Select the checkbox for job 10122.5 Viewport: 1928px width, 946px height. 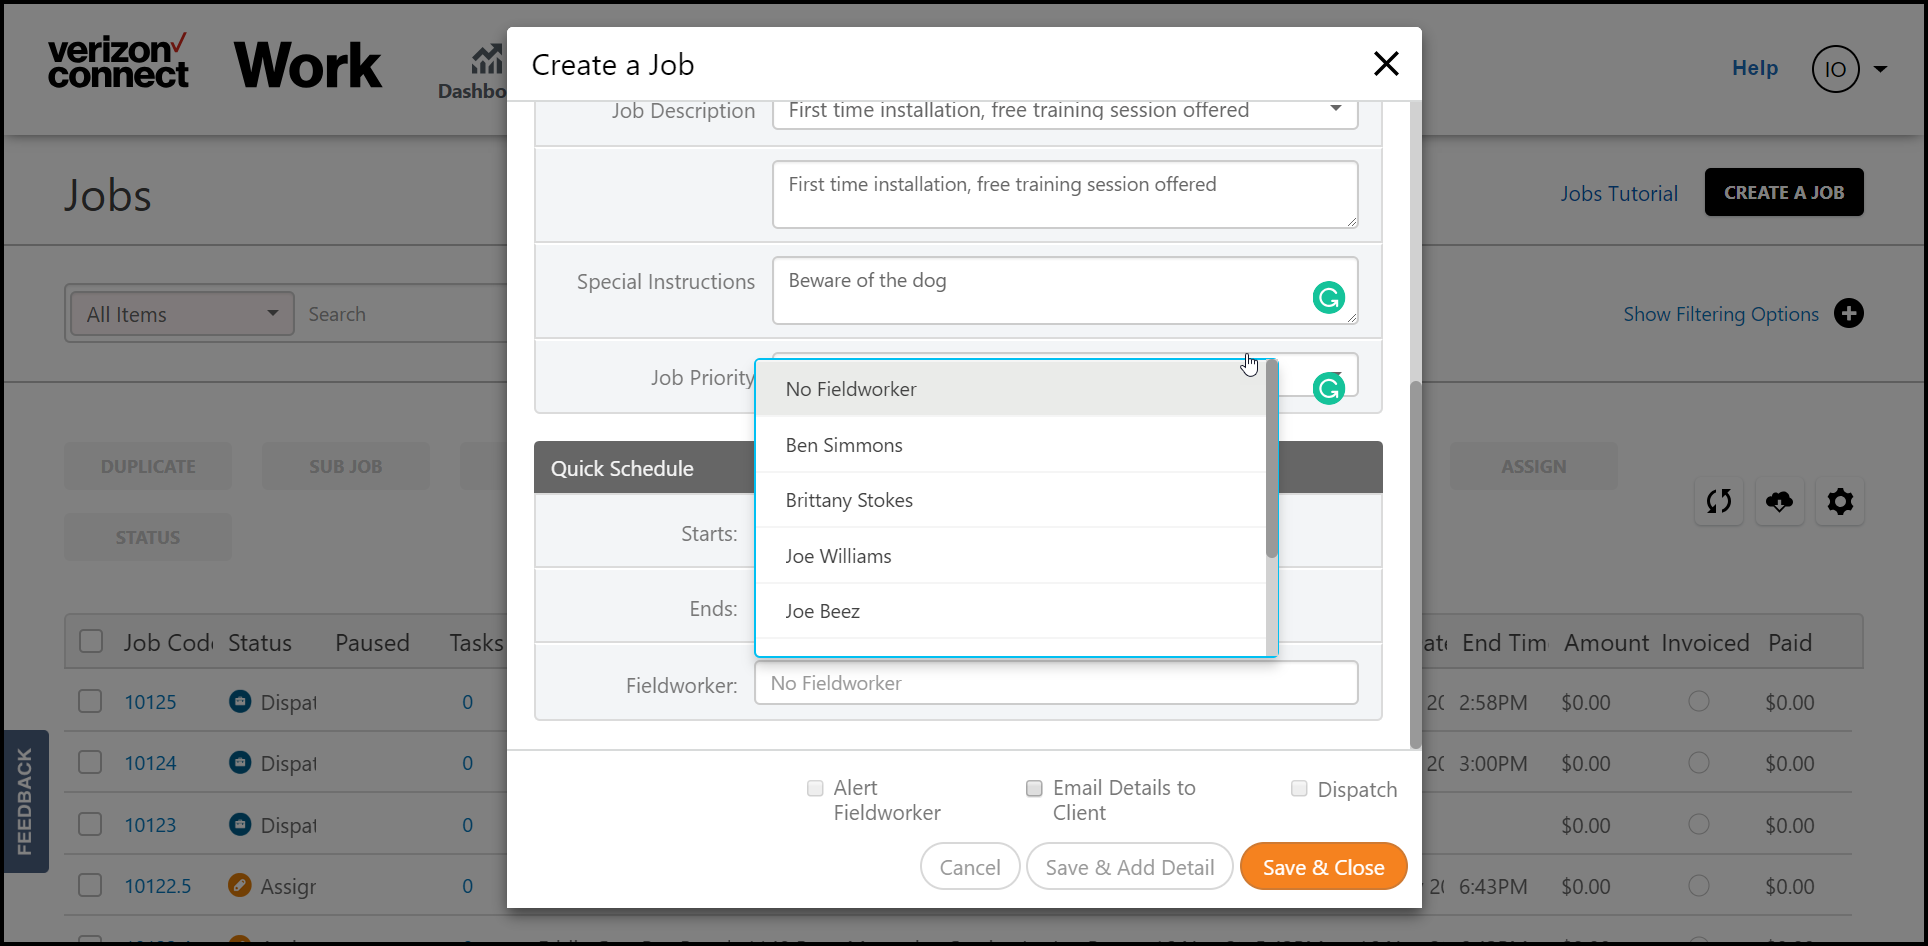[x=90, y=885]
